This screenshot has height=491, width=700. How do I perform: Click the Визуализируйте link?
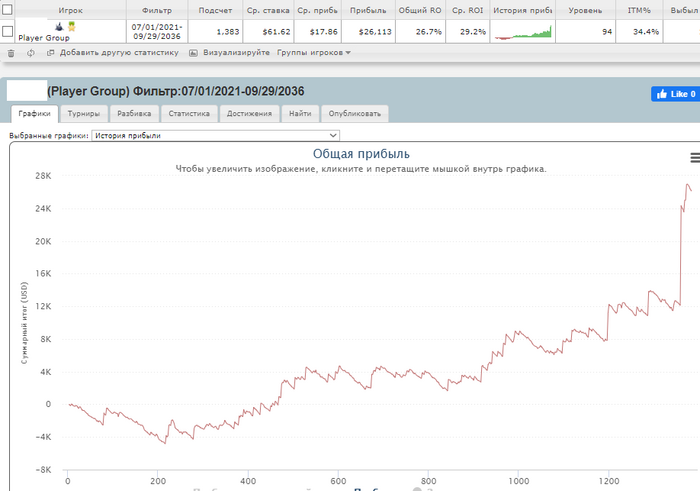point(236,53)
